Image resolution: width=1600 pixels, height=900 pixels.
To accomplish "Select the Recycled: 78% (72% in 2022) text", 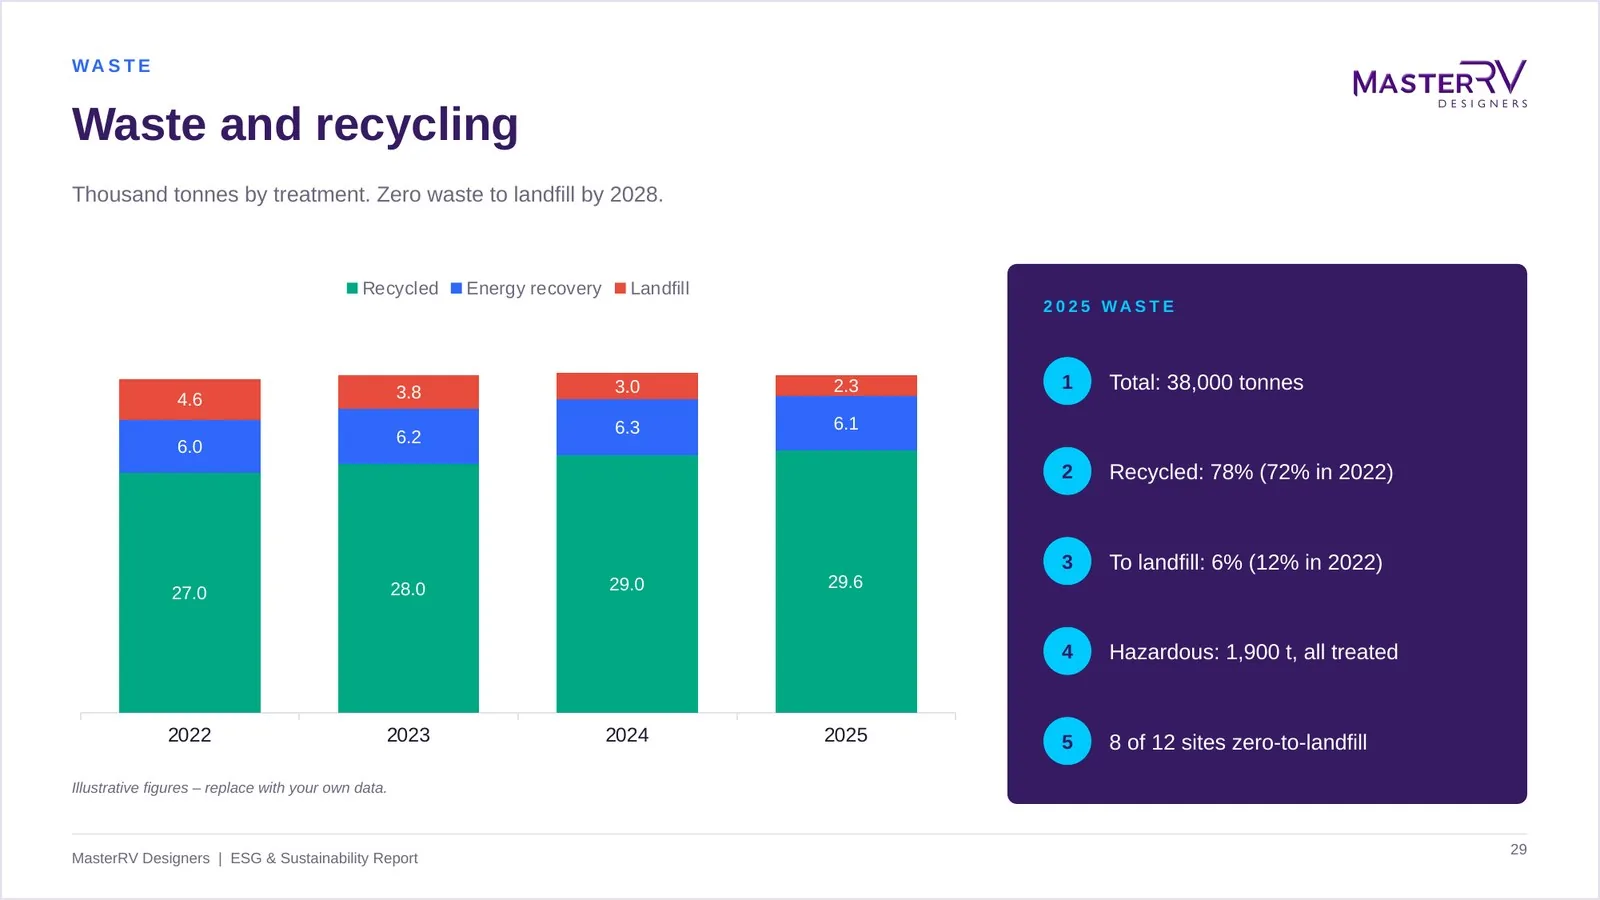I will (x=1251, y=472).
